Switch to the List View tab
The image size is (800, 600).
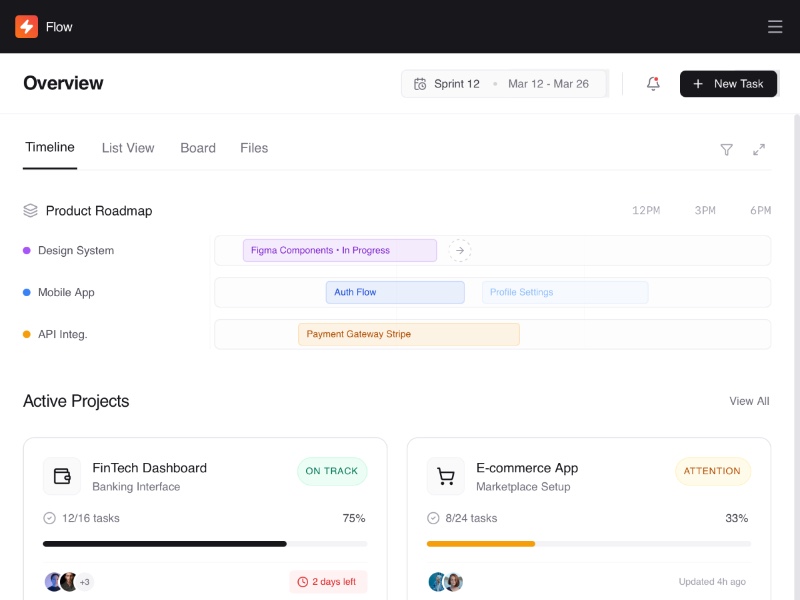click(127, 147)
